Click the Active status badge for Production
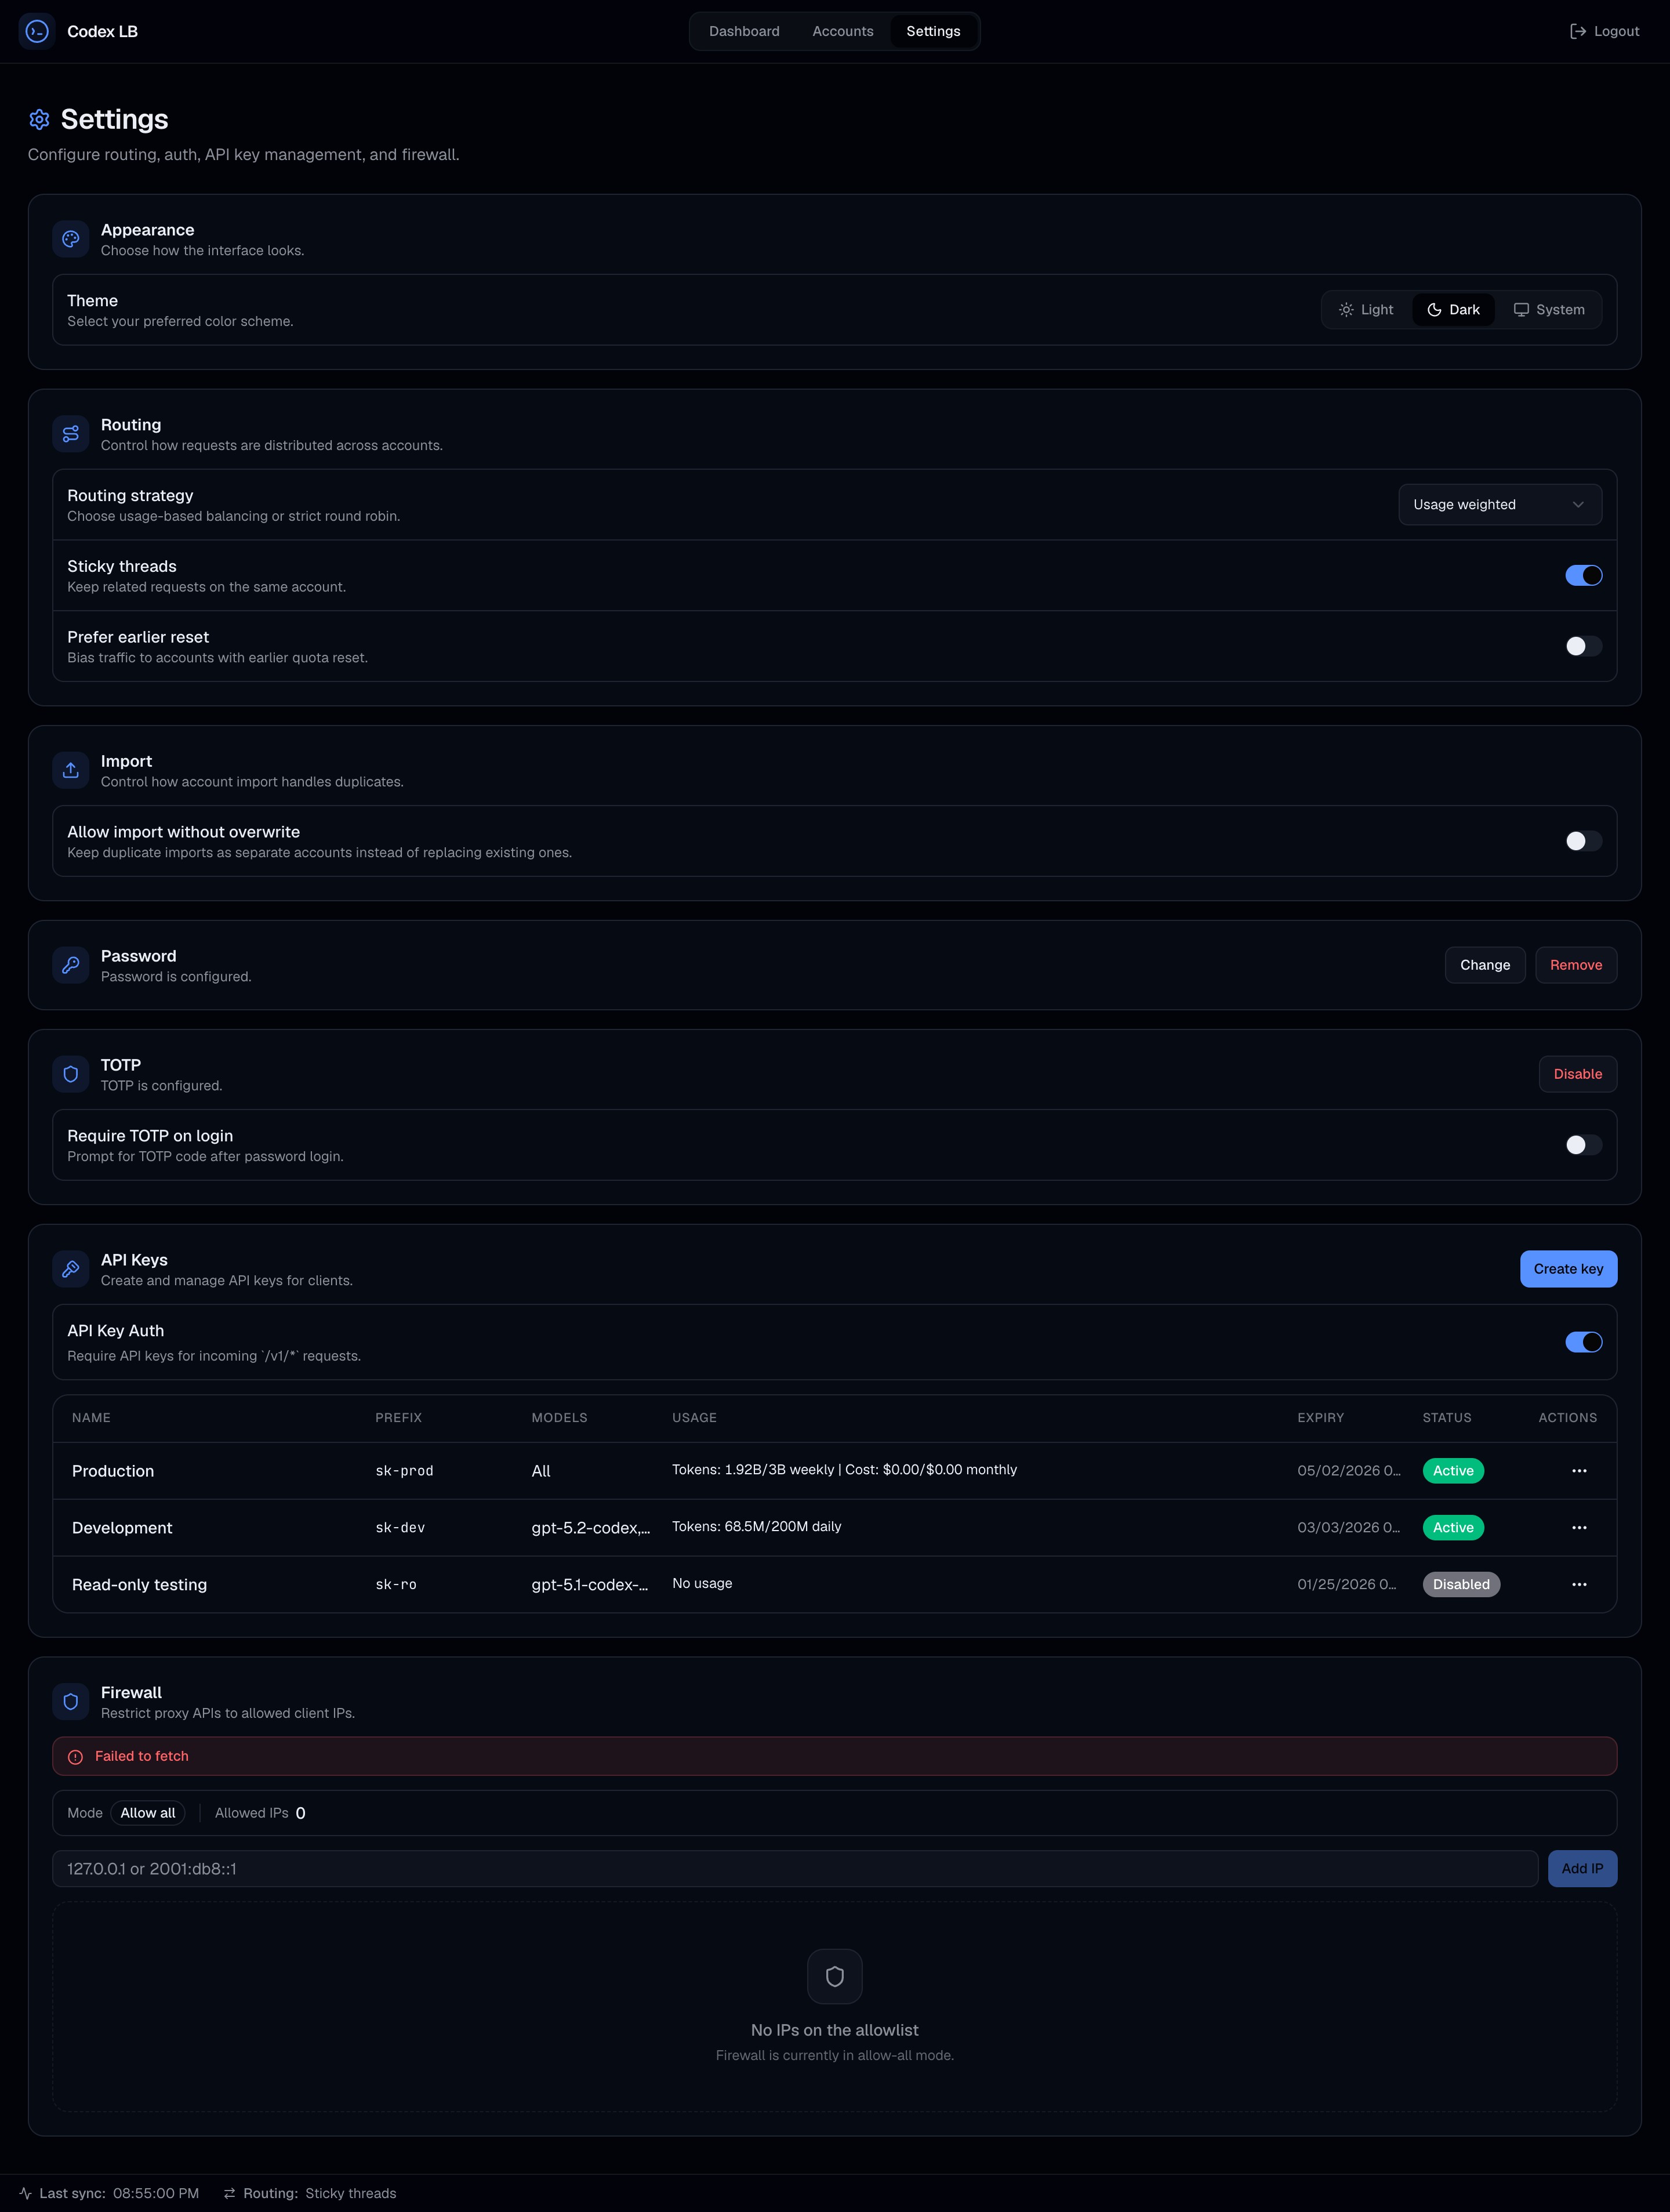Screen dimensions: 1670x2212 click(x=1452, y=1471)
